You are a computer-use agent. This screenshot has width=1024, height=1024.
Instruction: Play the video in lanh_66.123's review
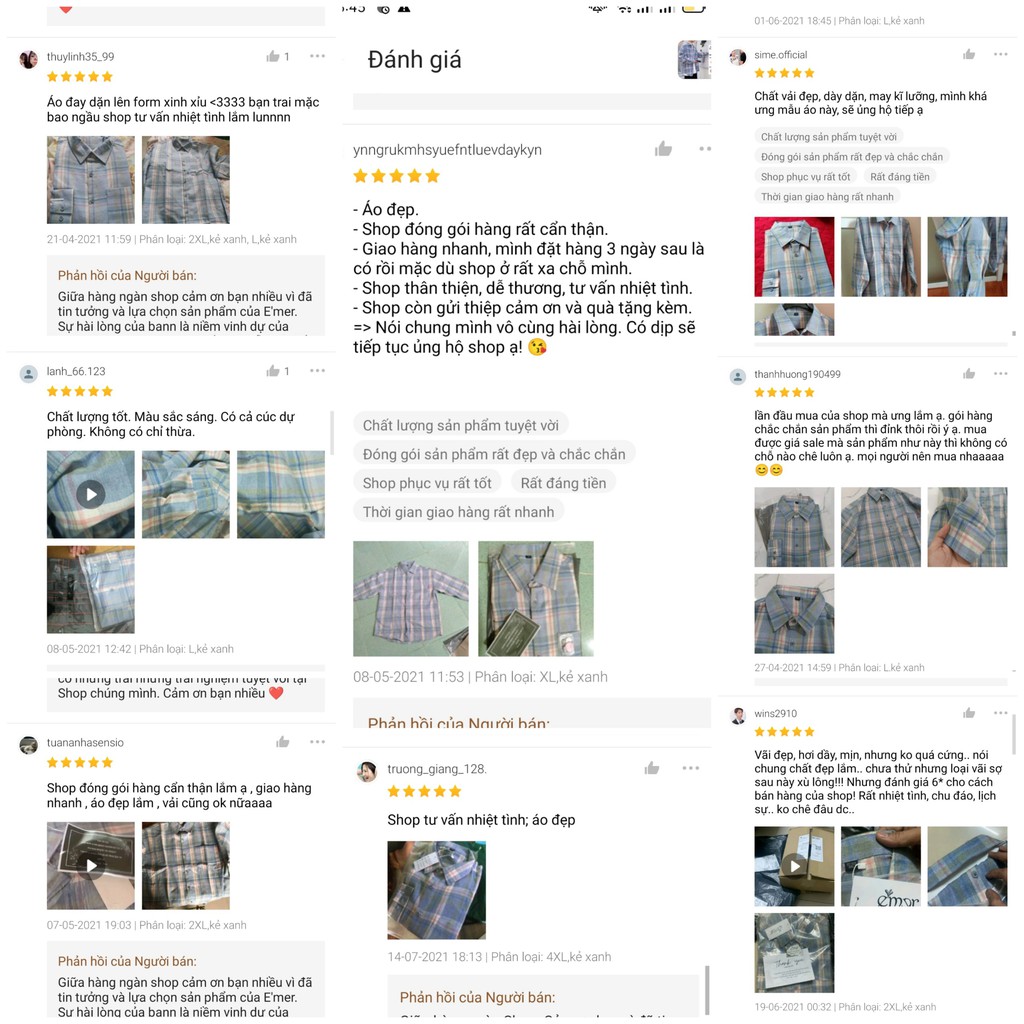pos(91,494)
